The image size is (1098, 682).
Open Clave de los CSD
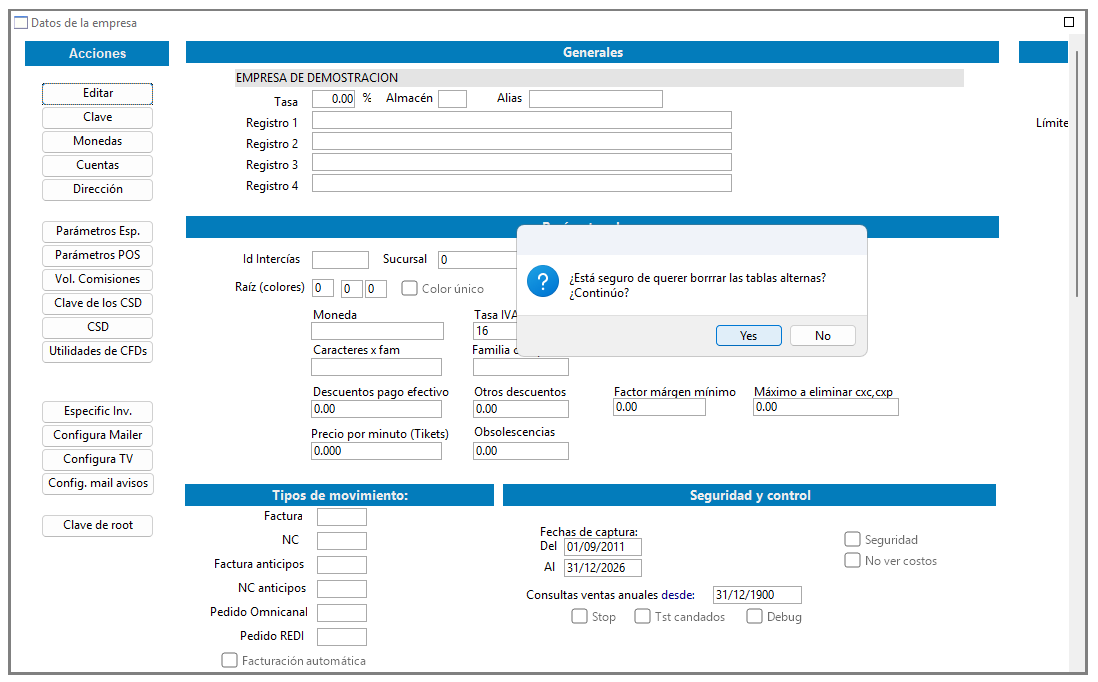[x=97, y=303]
